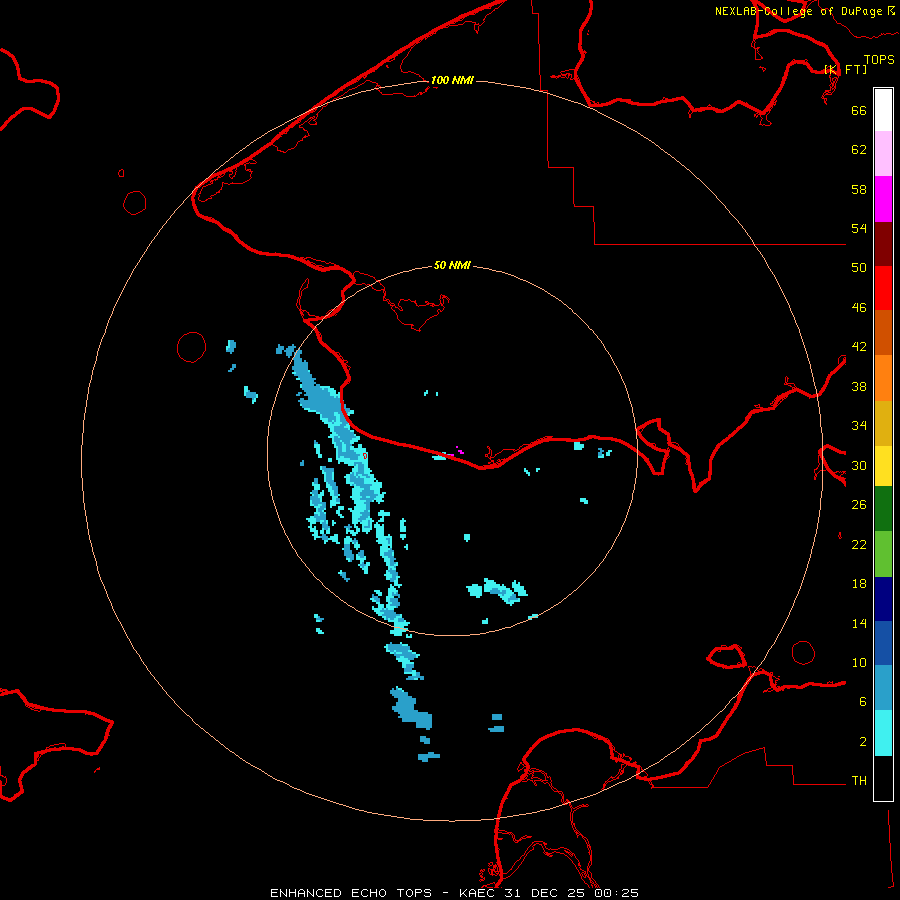Click the '10' legend value

859,662
